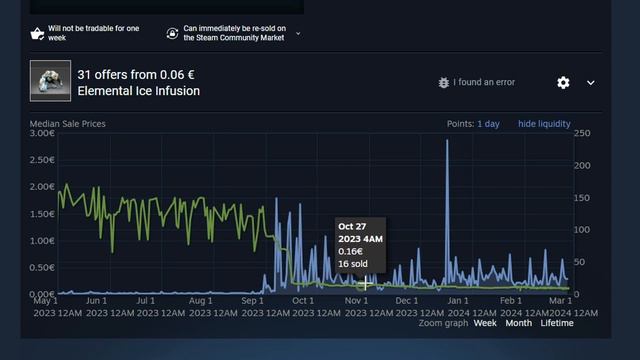
Task: Click 'Can immediately be re-sold' text
Action: (234, 33)
